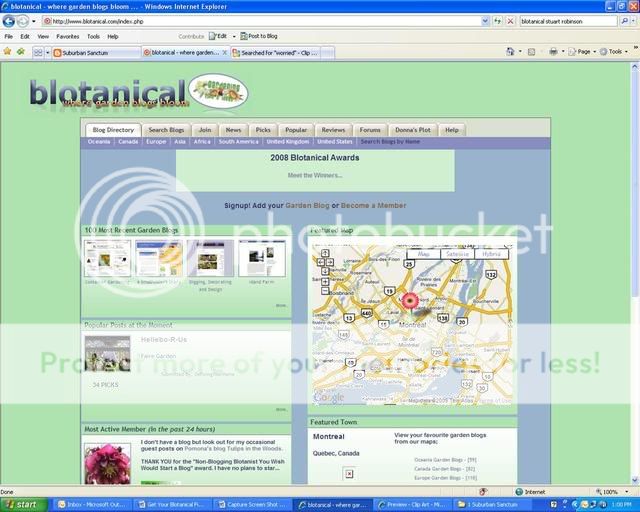This screenshot has width=640, height=512.
Task: Click the United Kingdom region link
Action: 288,142
